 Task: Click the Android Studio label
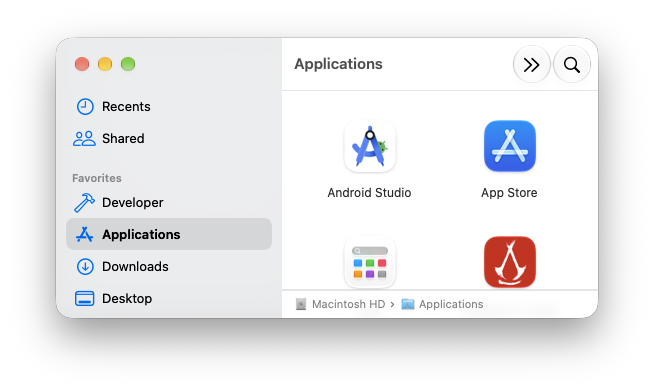coord(369,193)
